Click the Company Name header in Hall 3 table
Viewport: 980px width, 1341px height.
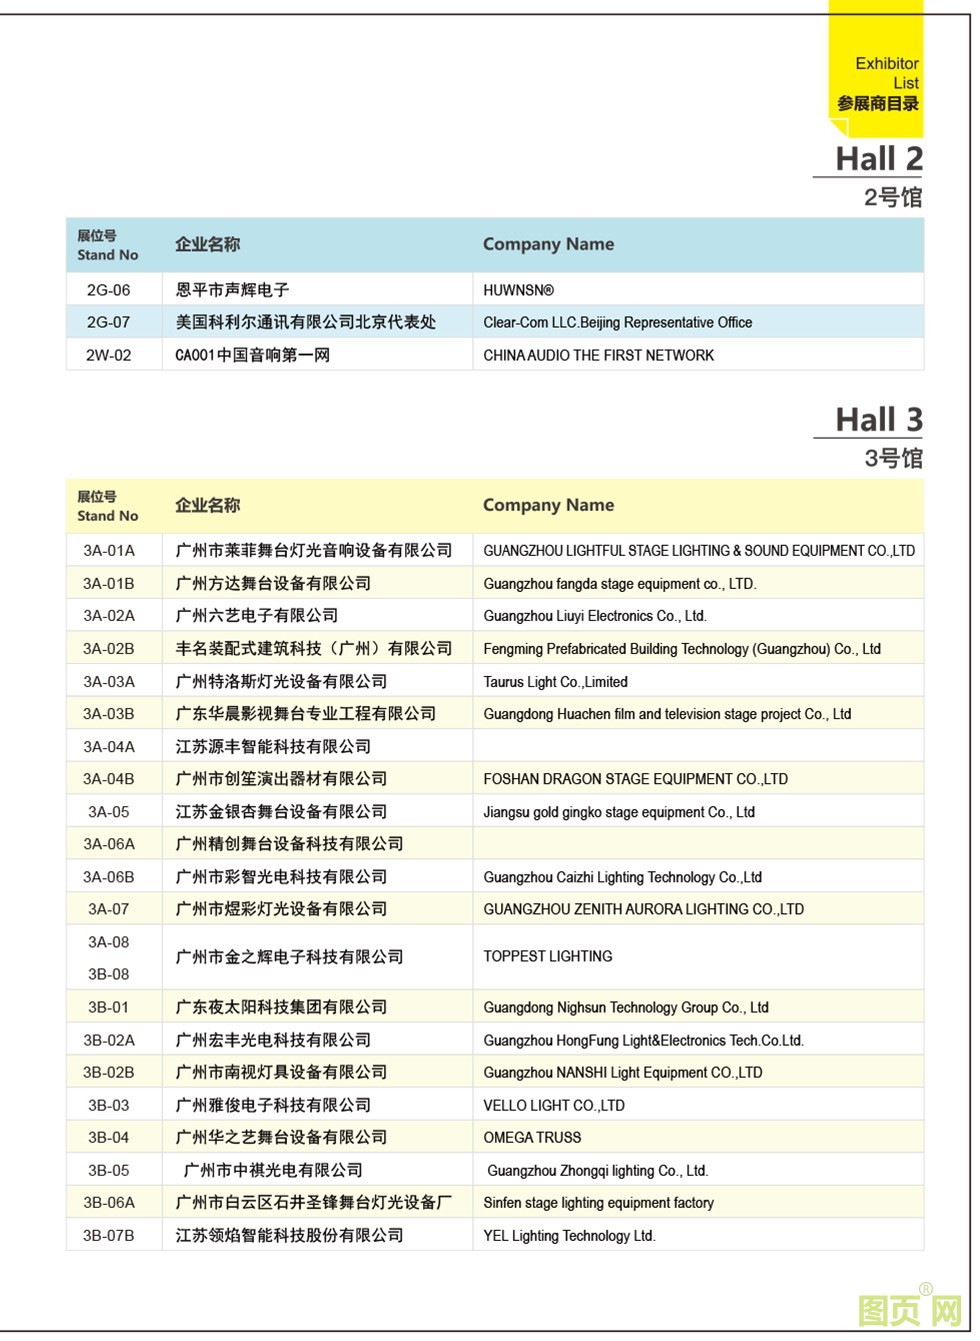(x=548, y=505)
